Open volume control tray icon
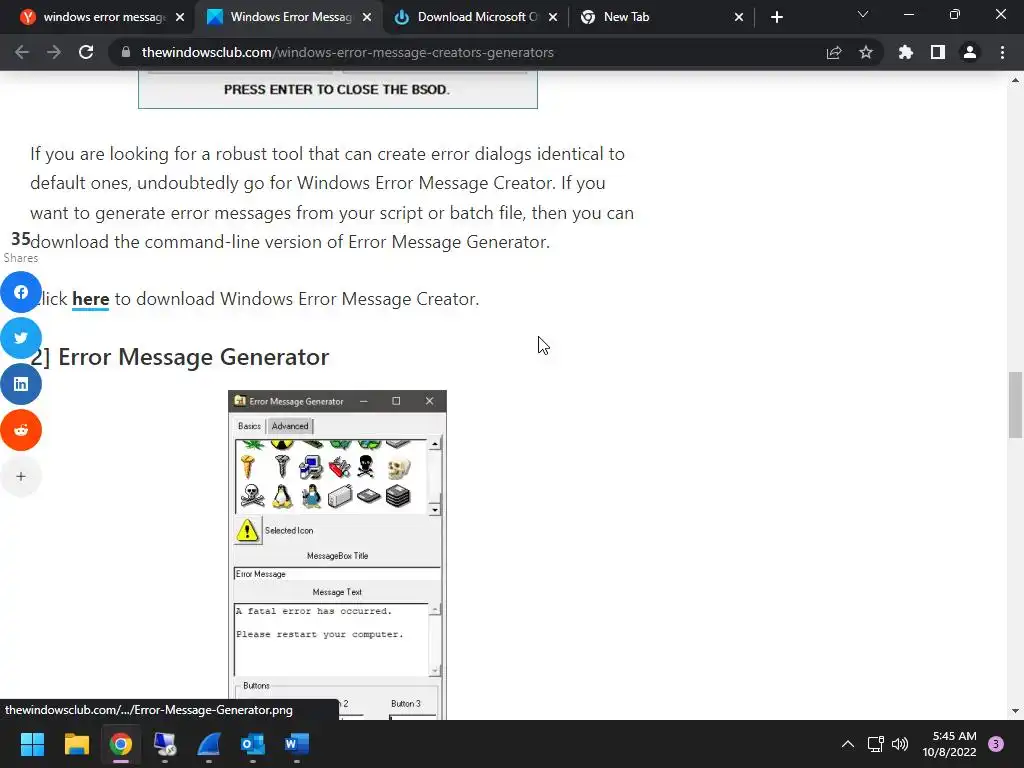1024x768 pixels. pyautogui.click(x=900, y=744)
